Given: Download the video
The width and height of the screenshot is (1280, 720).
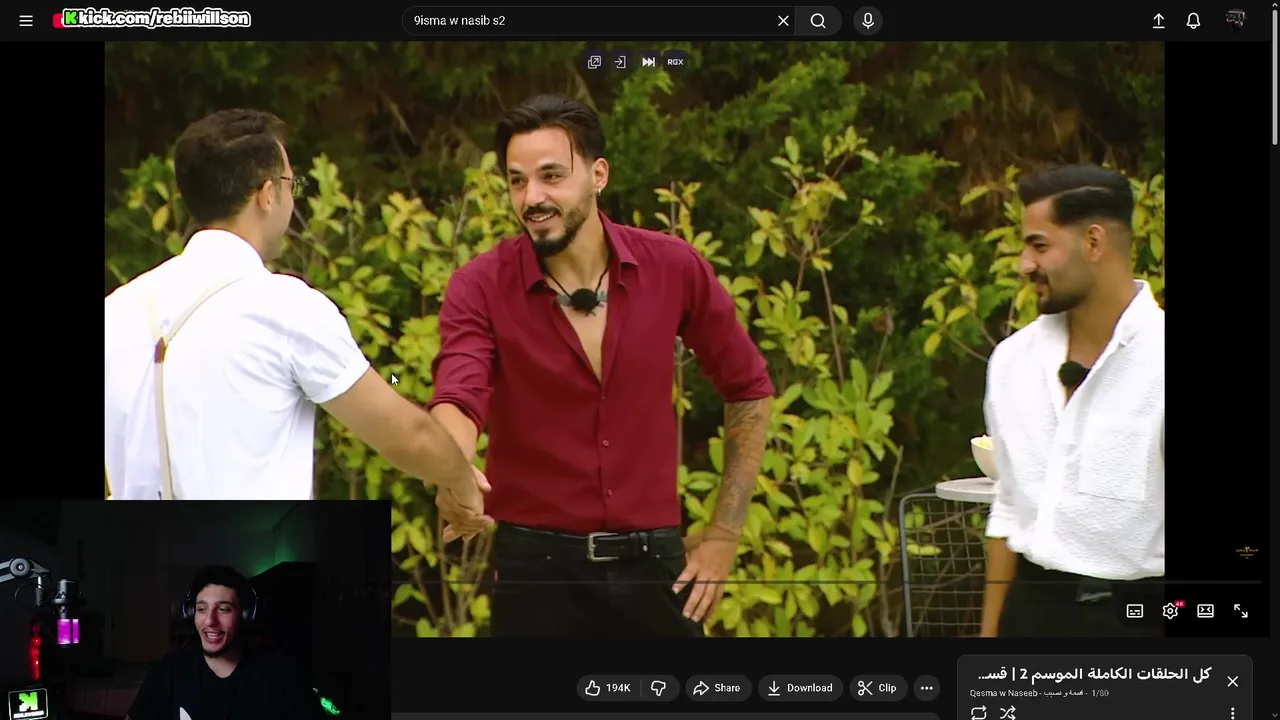Looking at the screenshot, I should pyautogui.click(x=800, y=688).
